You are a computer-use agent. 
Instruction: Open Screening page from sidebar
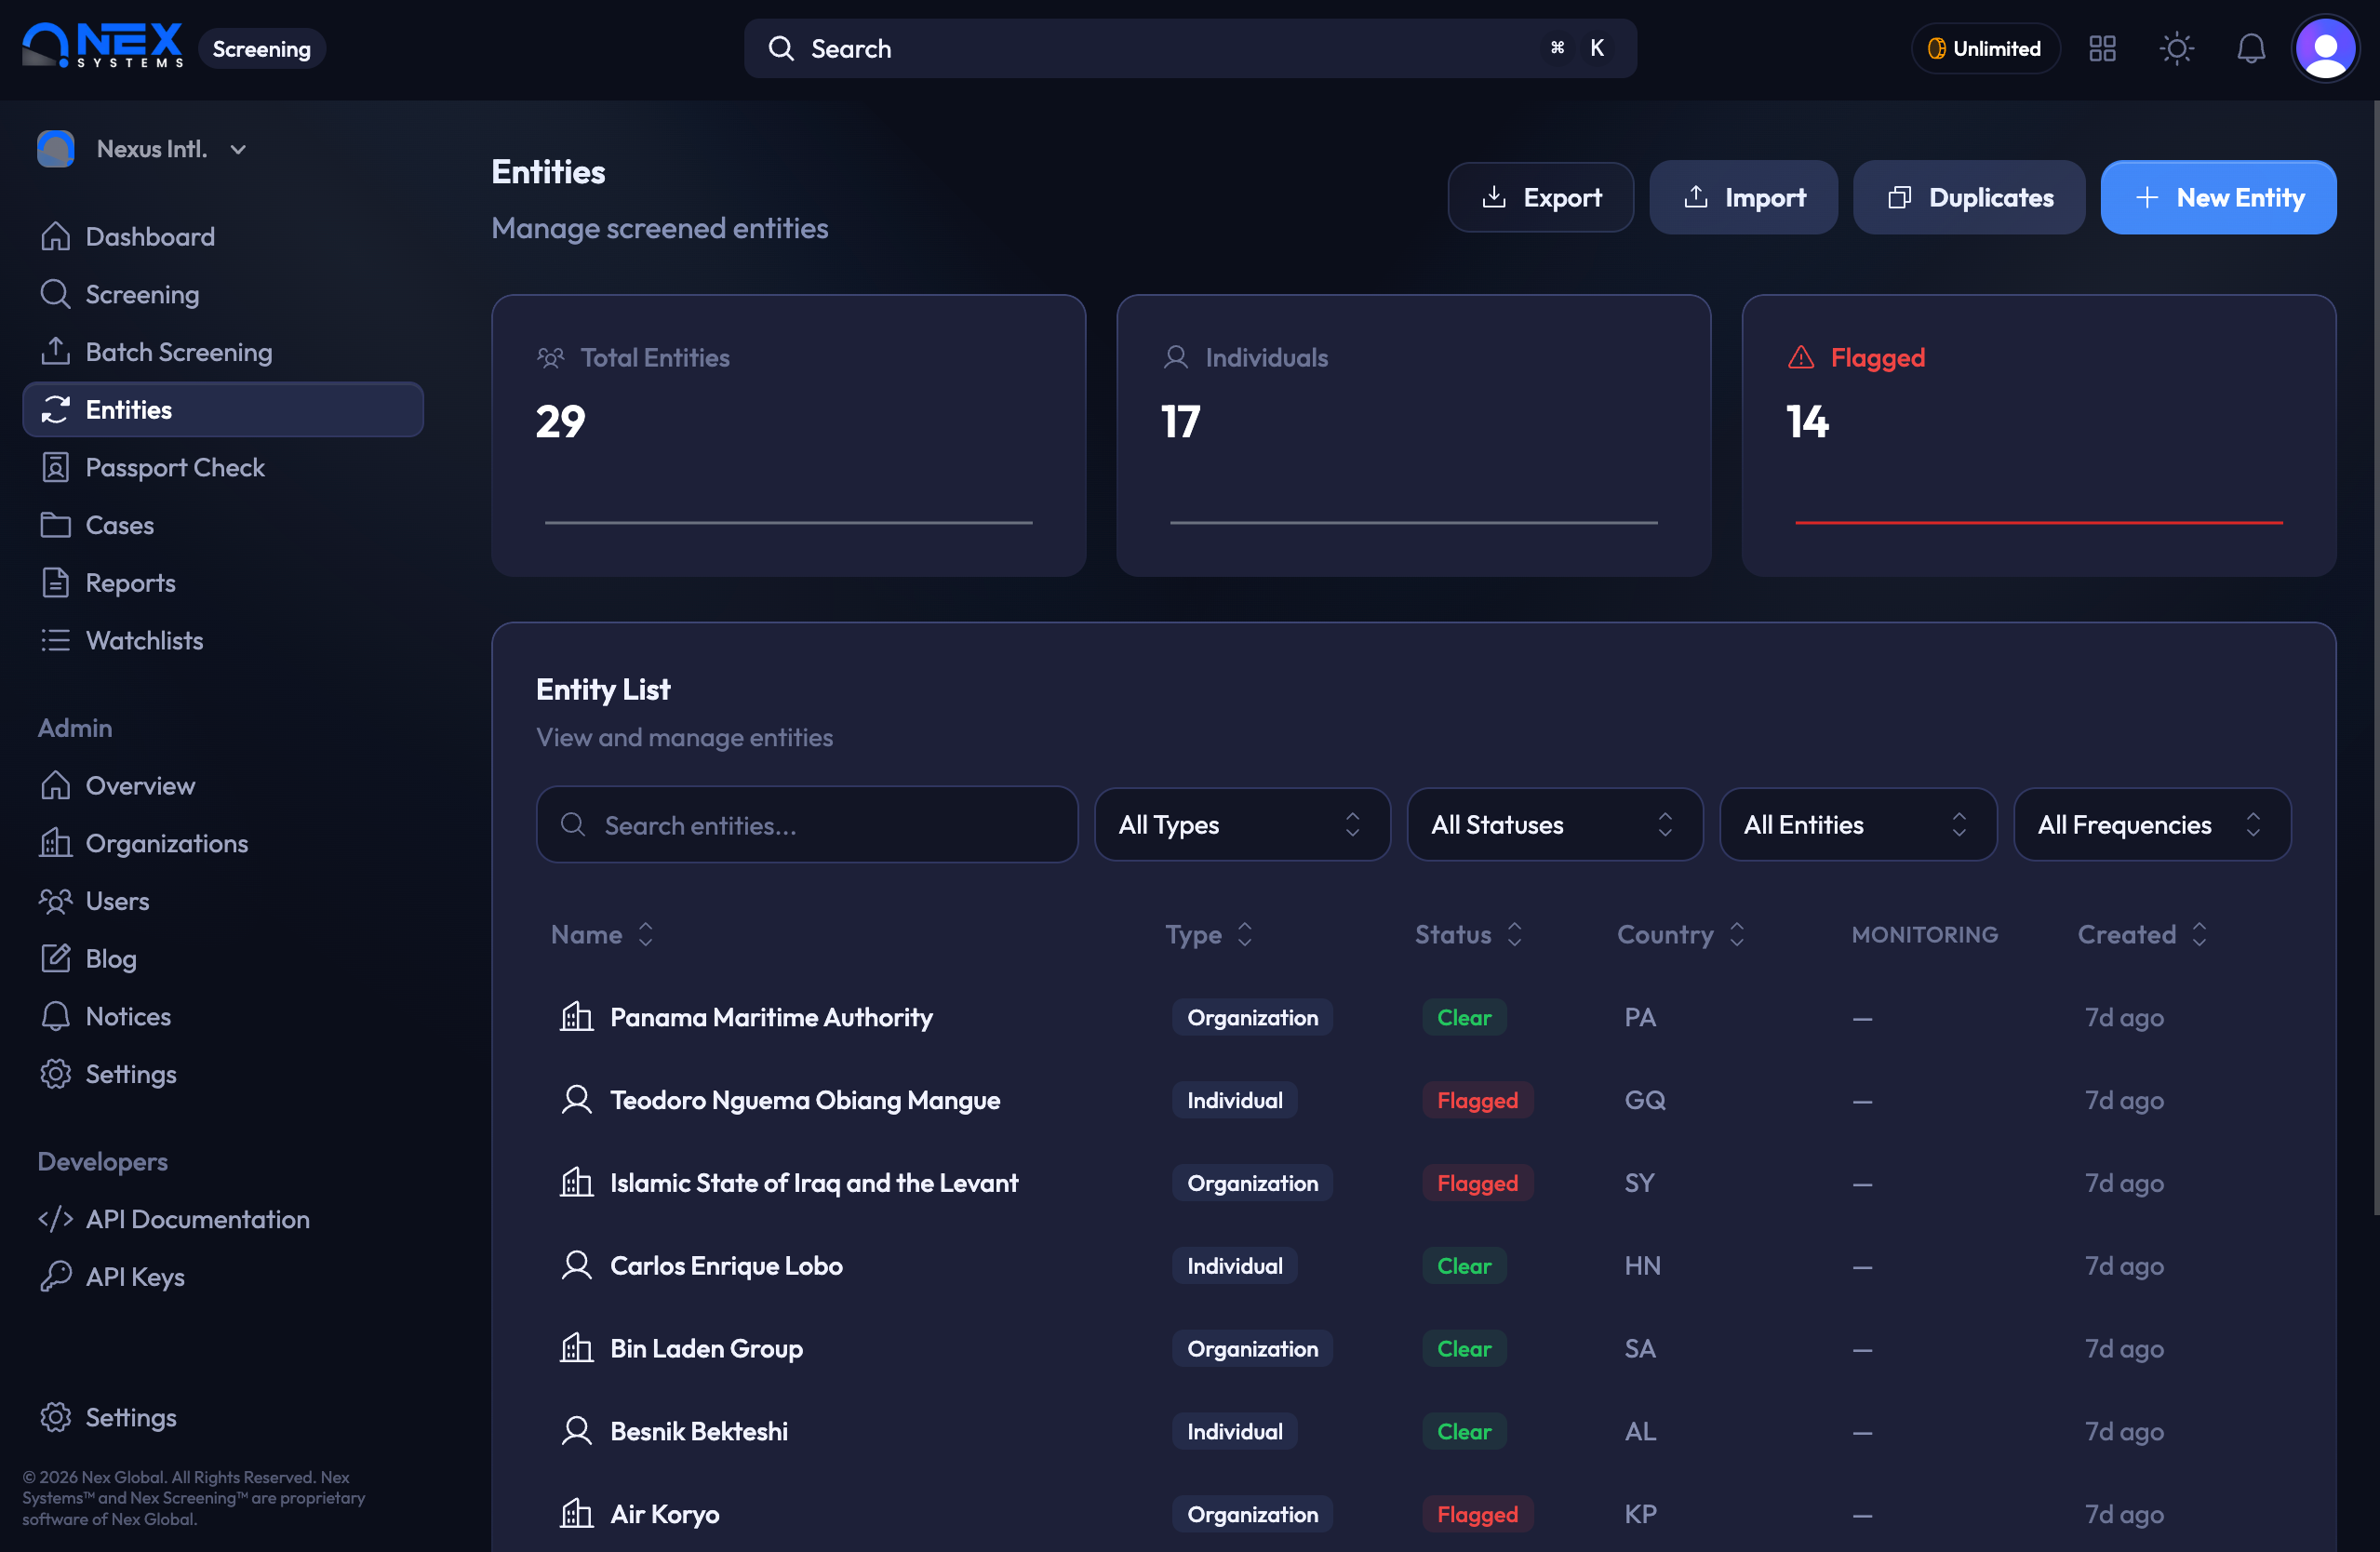pos(223,294)
